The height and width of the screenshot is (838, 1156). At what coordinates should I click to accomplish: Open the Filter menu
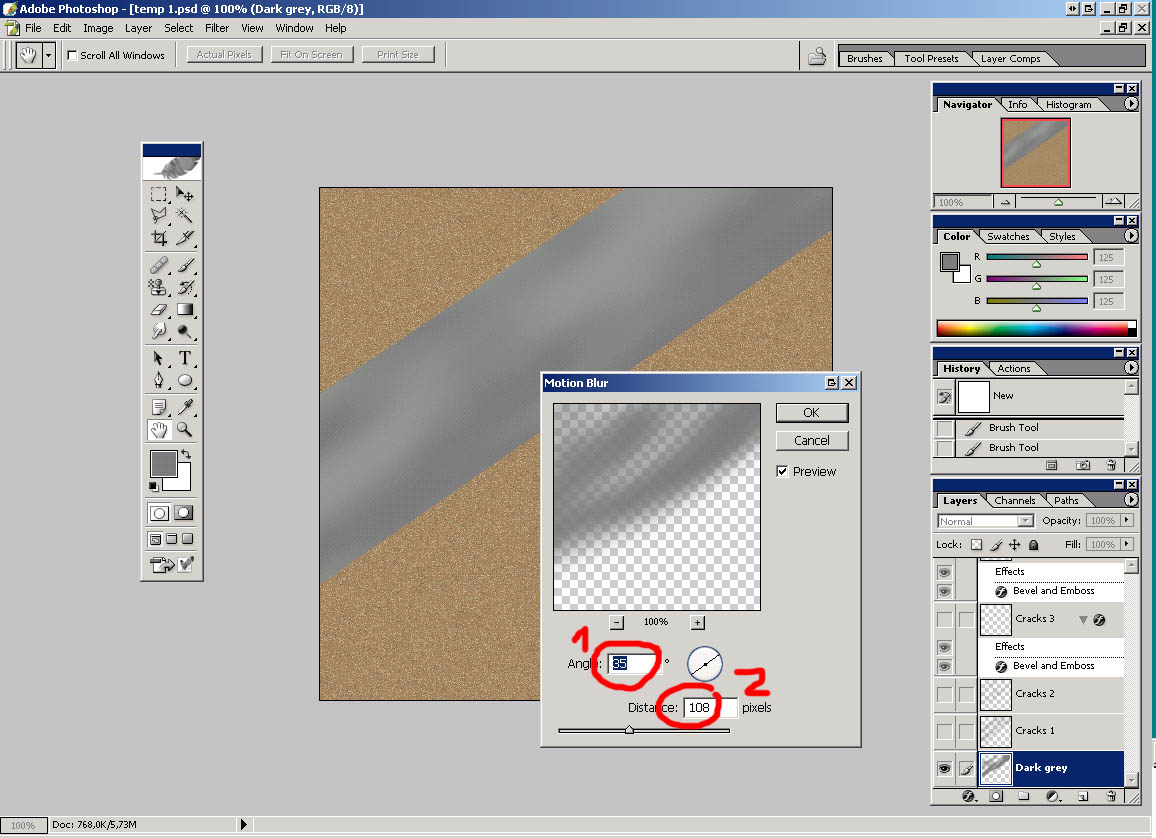(217, 28)
